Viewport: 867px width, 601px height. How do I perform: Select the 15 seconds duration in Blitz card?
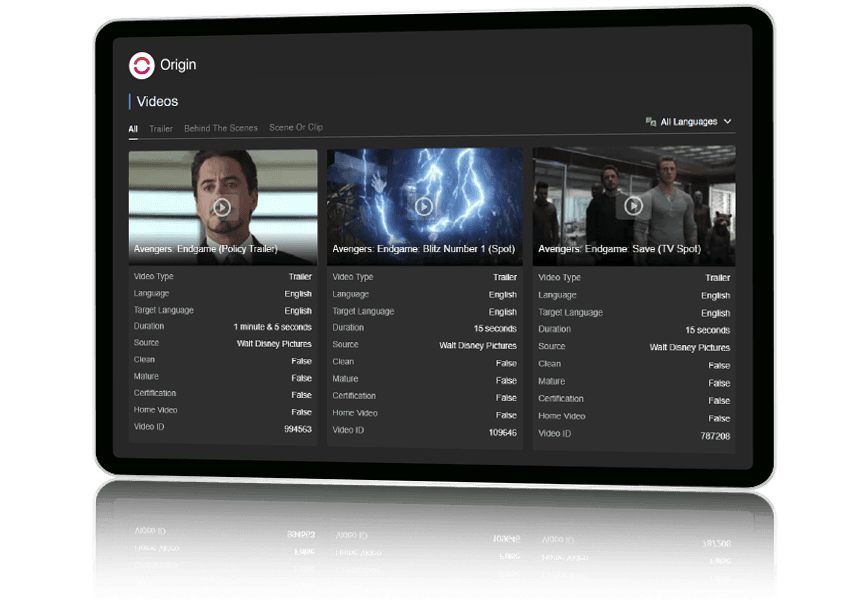(x=495, y=328)
